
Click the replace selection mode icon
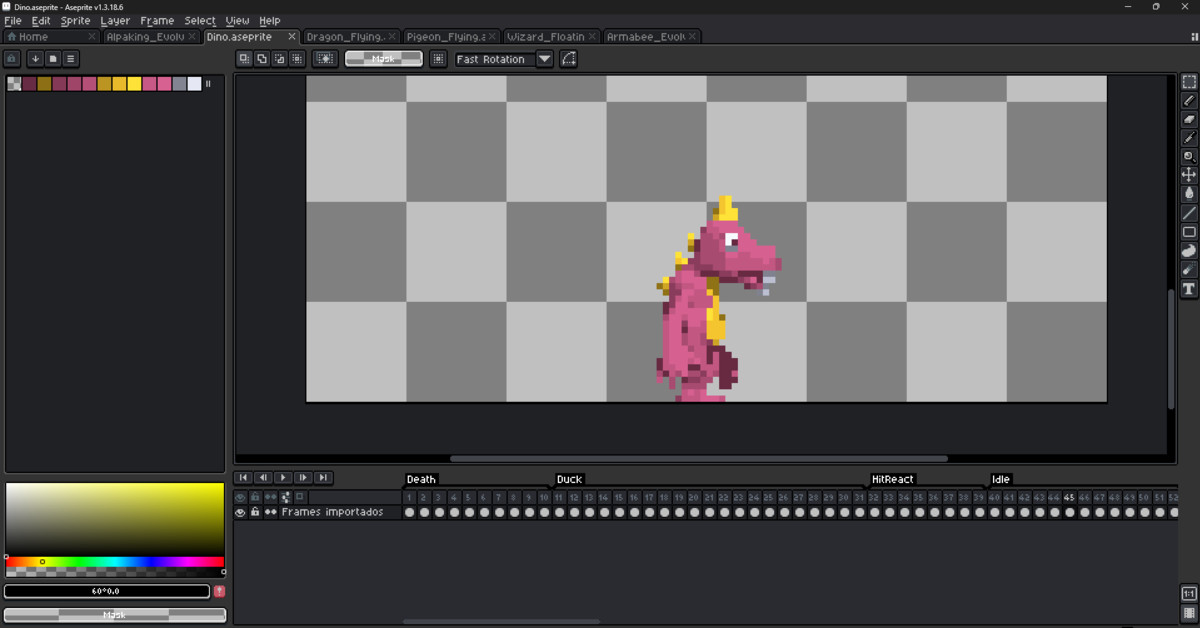(244, 59)
